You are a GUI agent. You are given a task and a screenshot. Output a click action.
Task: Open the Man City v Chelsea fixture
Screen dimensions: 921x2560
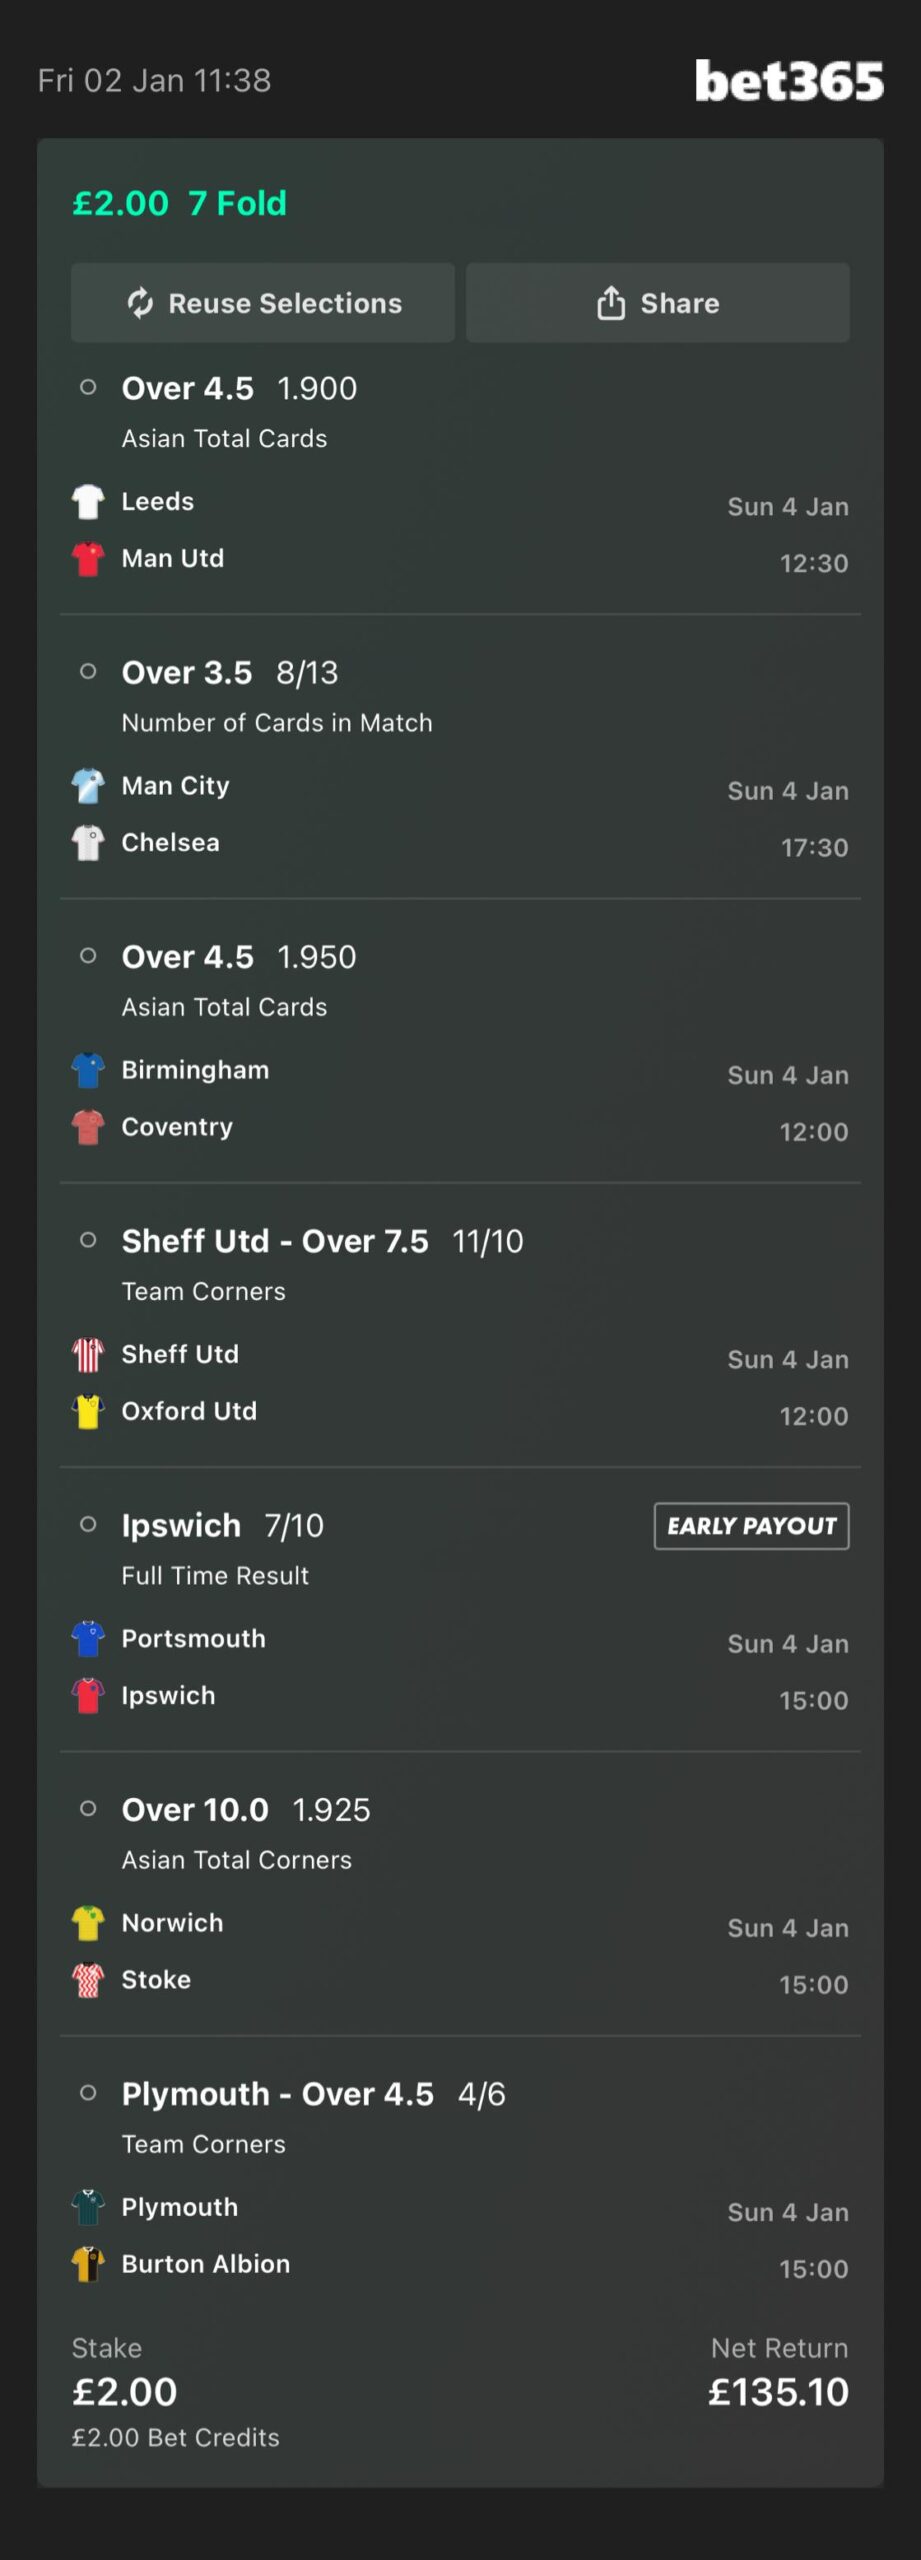click(x=175, y=814)
